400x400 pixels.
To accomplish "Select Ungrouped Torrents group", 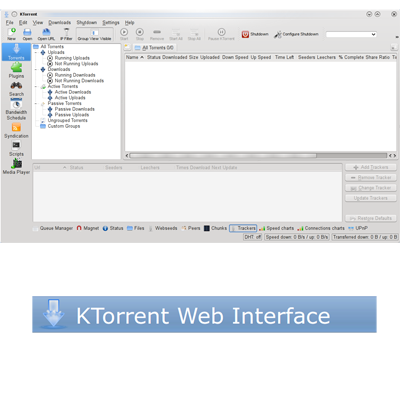I will (x=64, y=120).
